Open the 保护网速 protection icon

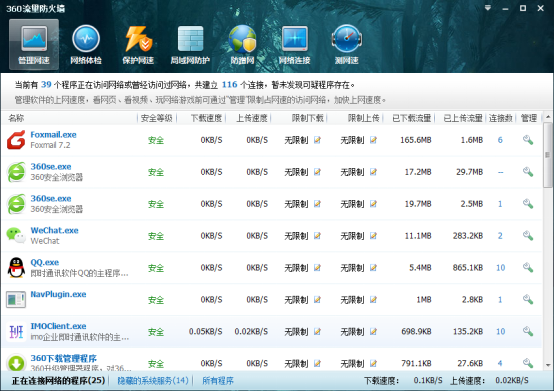[x=138, y=45]
